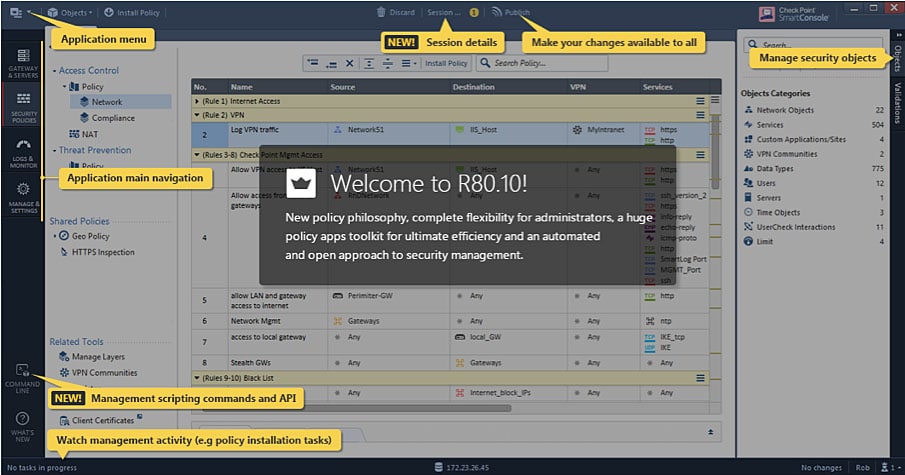The height and width of the screenshot is (475, 905).
Task: Click the collapse all sections icon
Action: [388, 63]
